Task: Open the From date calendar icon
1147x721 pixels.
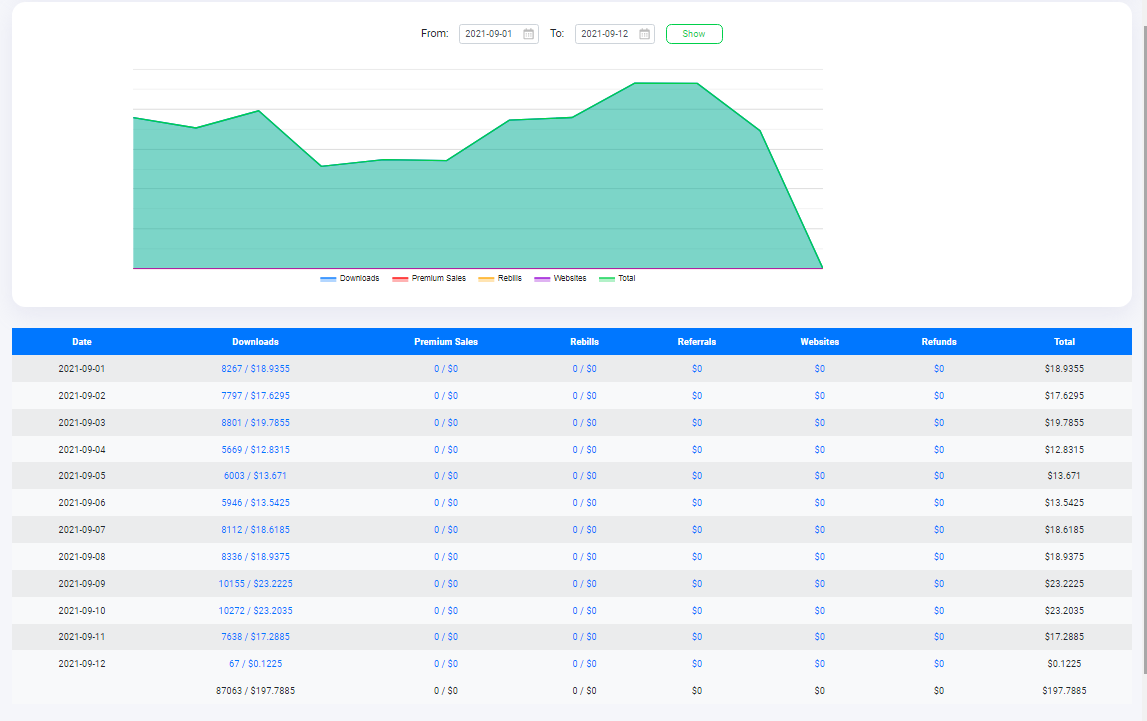Action: [x=529, y=34]
